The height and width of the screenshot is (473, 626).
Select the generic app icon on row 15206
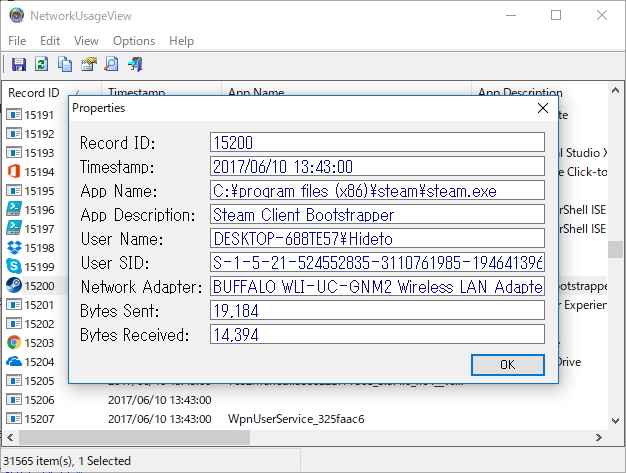pos(14,400)
